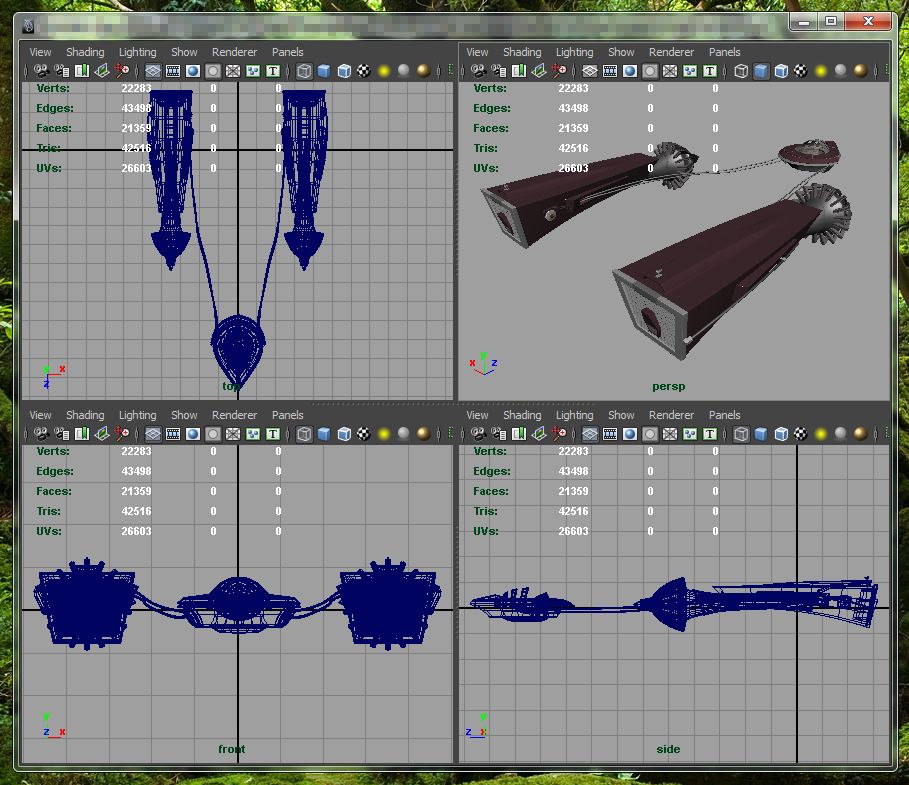
Task: Toggle Resolution Gate in top panel
Action: coord(193,71)
